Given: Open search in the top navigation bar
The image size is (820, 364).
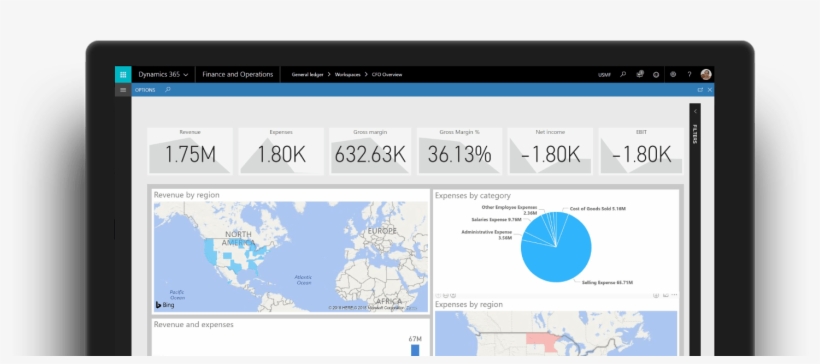Looking at the screenshot, I should tap(623, 74).
